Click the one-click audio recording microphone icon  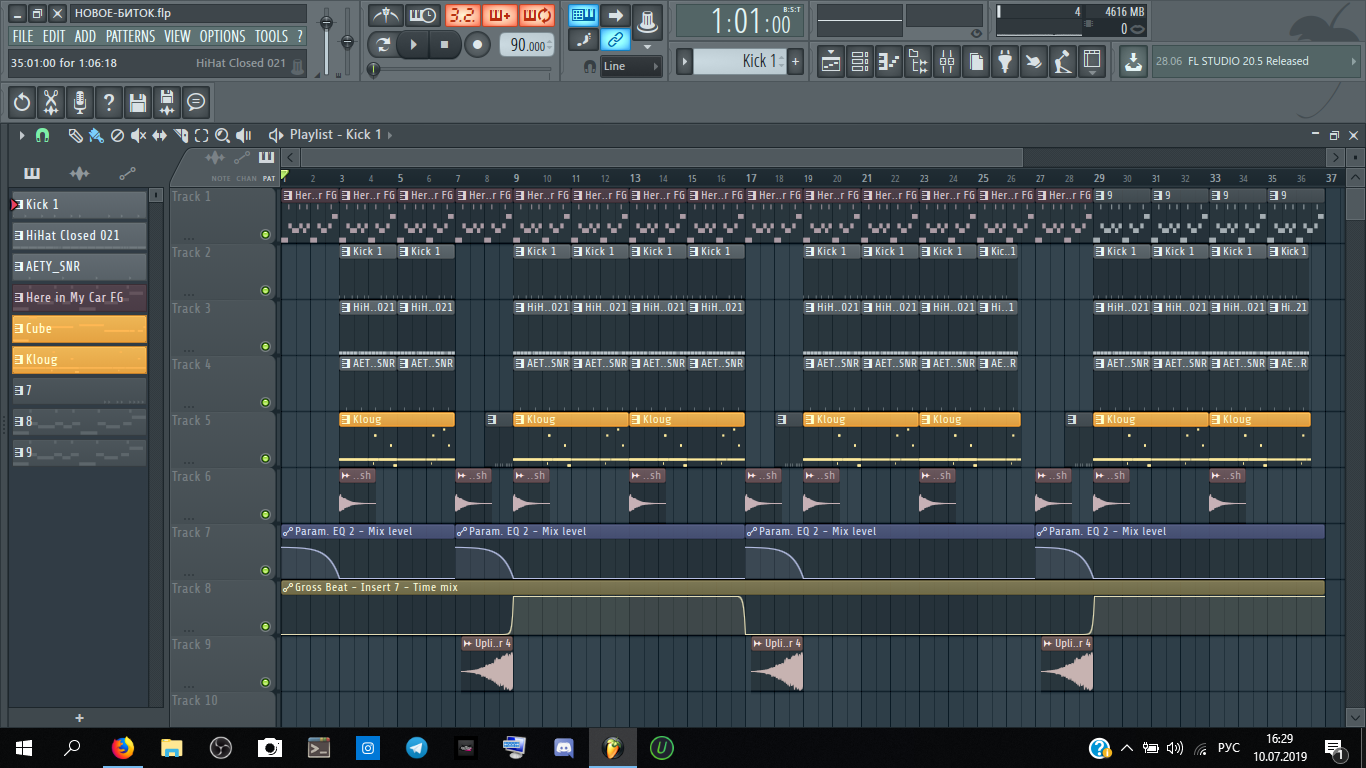point(80,102)
